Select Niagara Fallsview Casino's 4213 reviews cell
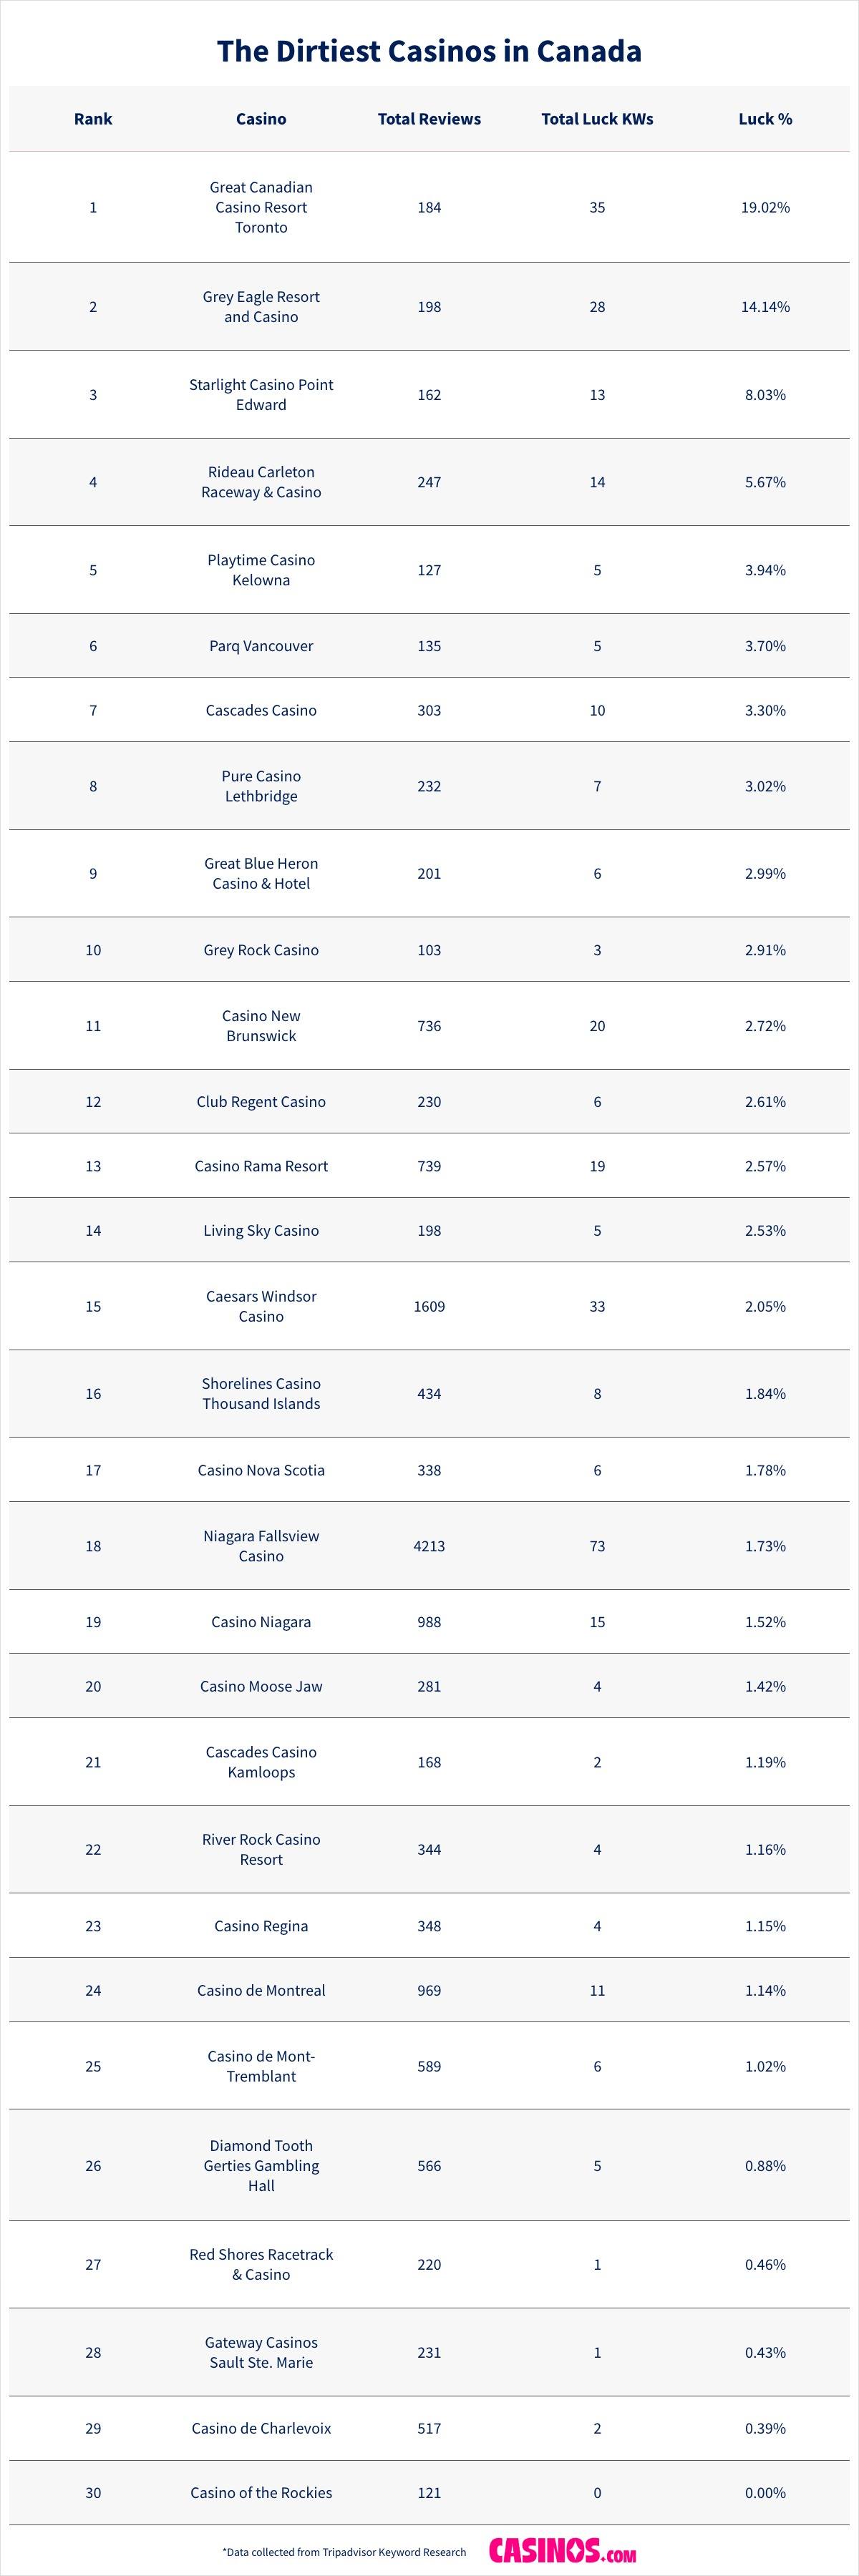859x2576 pixels. tap(429, 1546)
